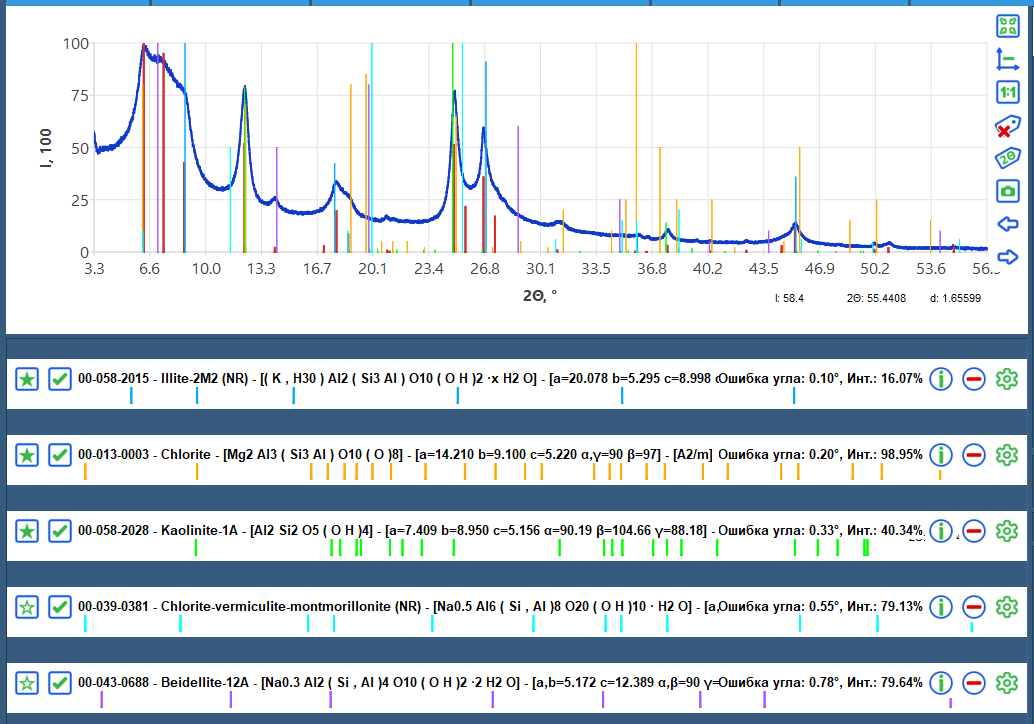Click the fit-to-screen expand icon
1034x724 pixels.
point(1007,27)
